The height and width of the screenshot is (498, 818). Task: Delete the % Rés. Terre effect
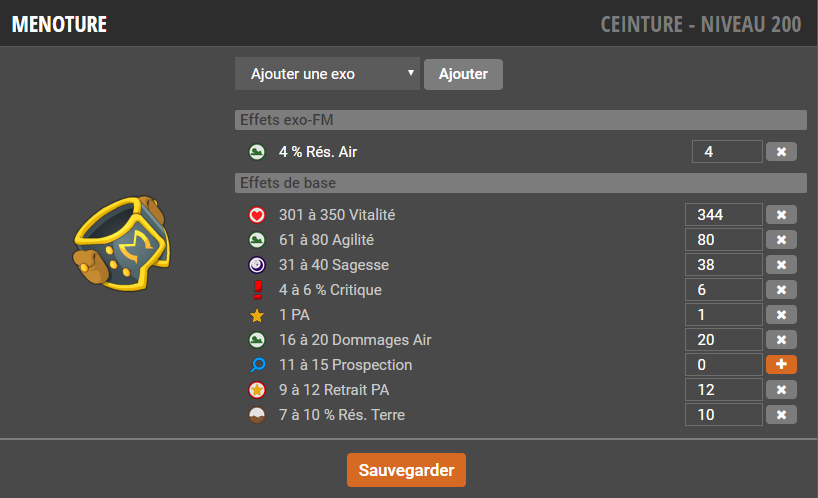click(x=781, y=415)
